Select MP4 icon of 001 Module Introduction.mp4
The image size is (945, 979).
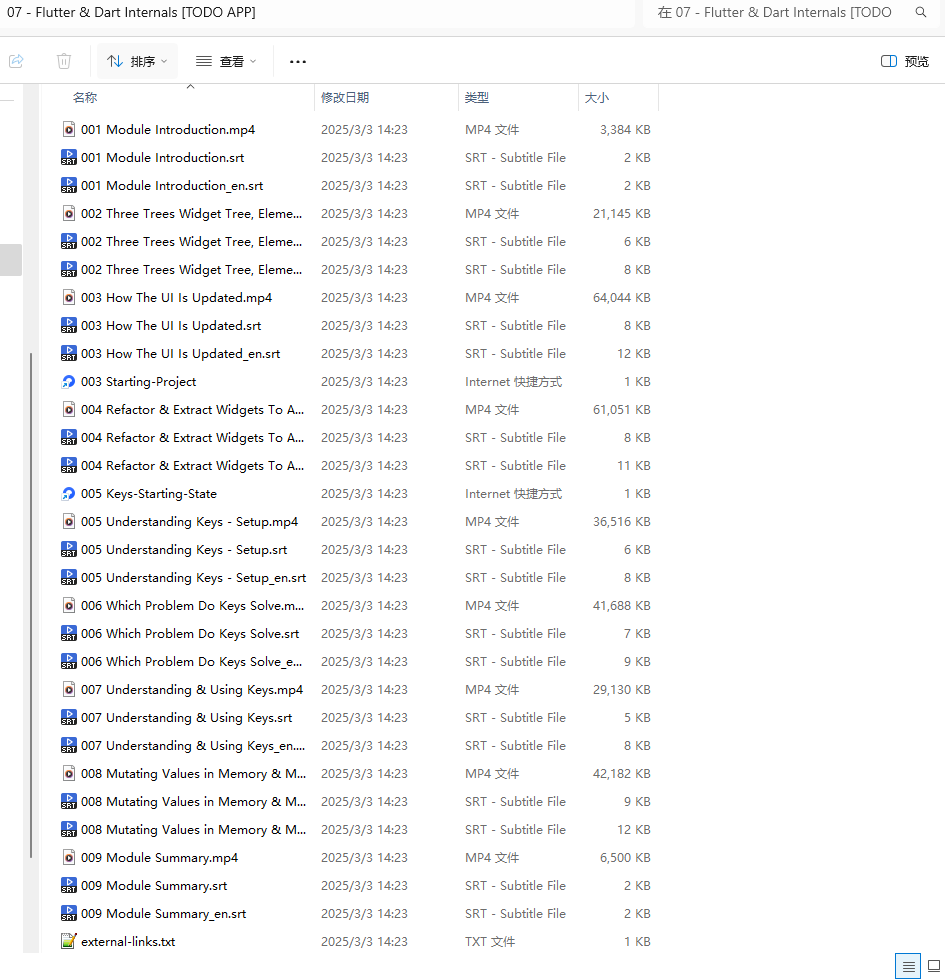tap(69, 130)
